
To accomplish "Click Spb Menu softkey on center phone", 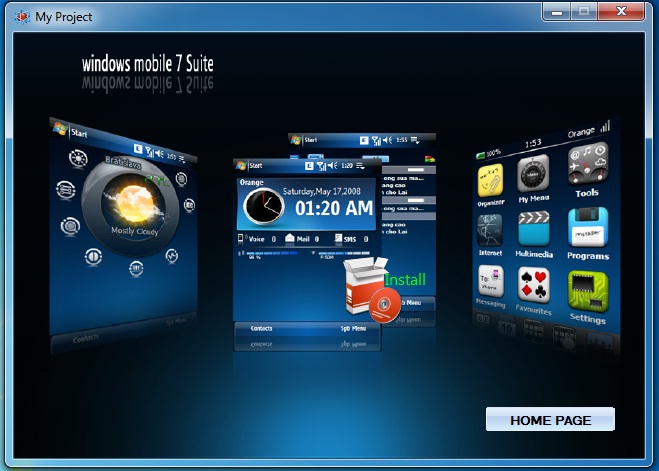I will pos(353,329).
